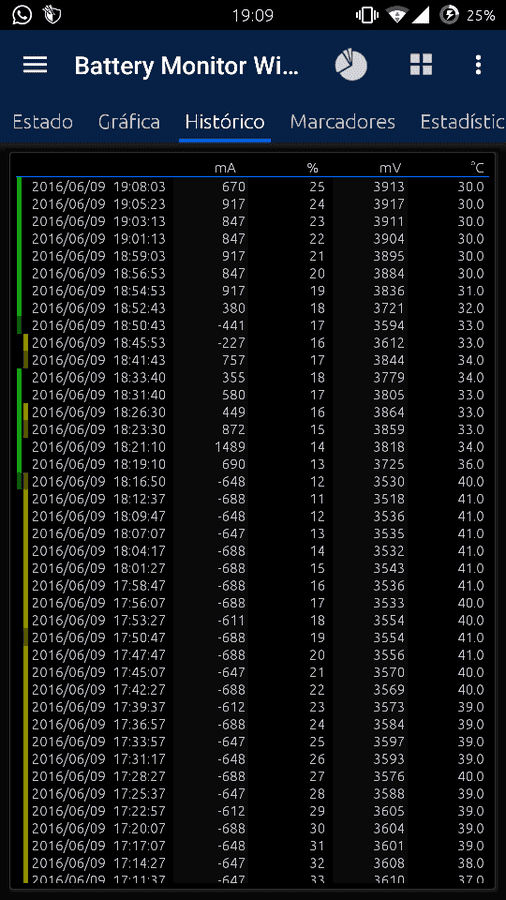The image size is (506, 900).
Task: Select the 18:21:10 entry with 1489 mA
Action: pos(252,447)
